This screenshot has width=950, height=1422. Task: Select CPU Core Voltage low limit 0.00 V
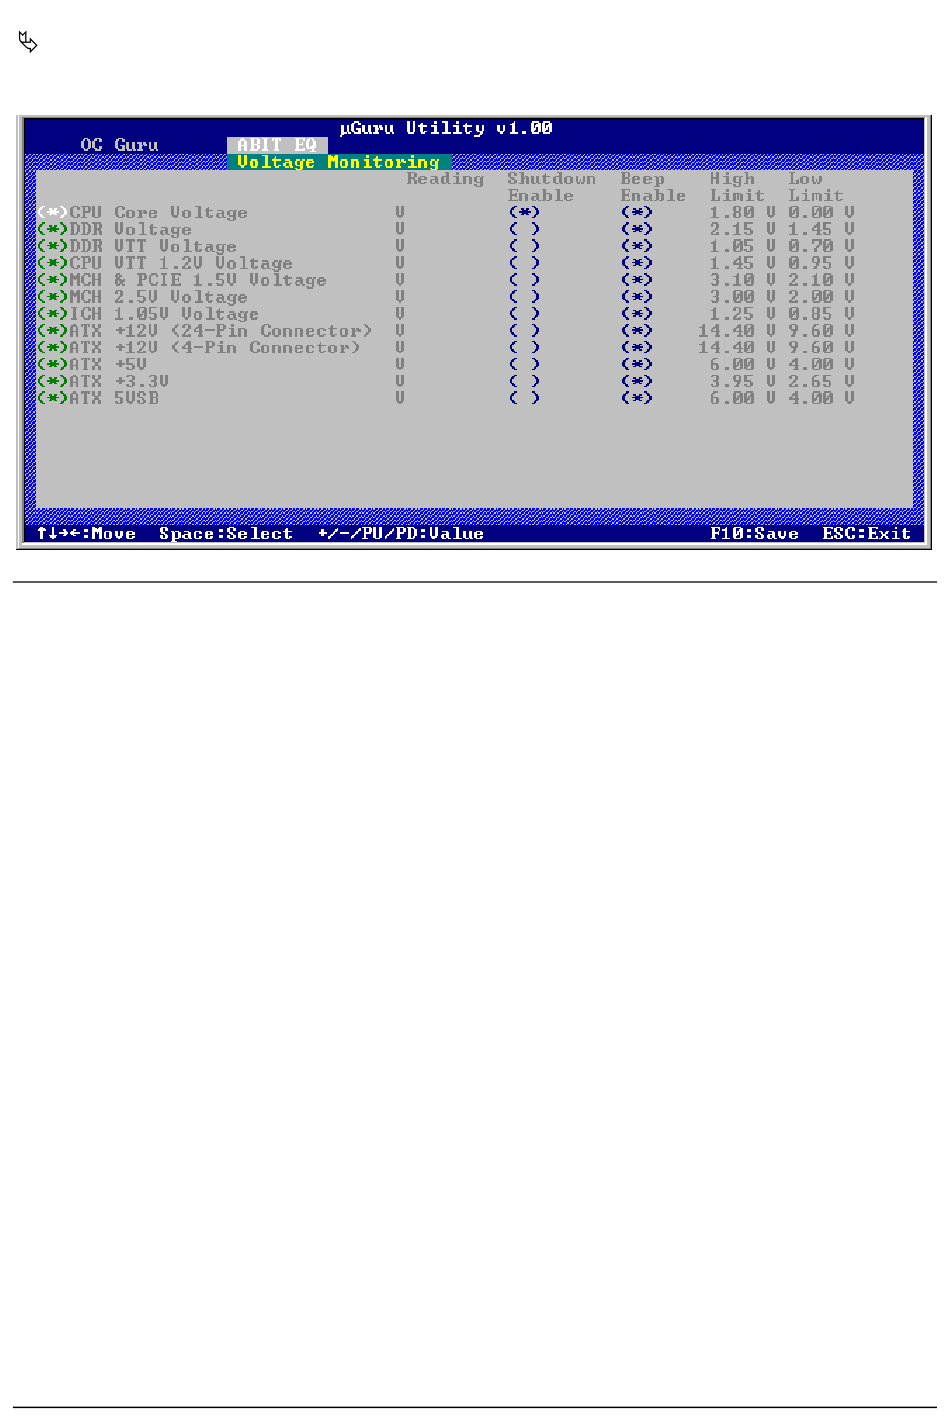click(x=821, y=213)
